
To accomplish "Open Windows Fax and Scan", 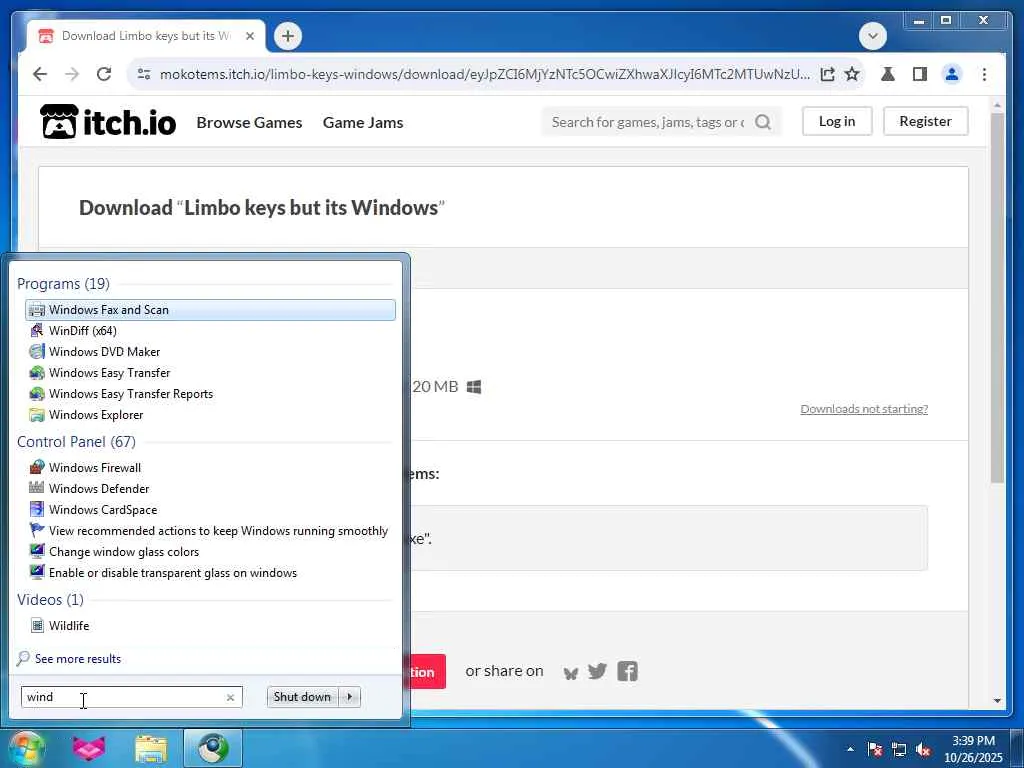I will point(210,310).
